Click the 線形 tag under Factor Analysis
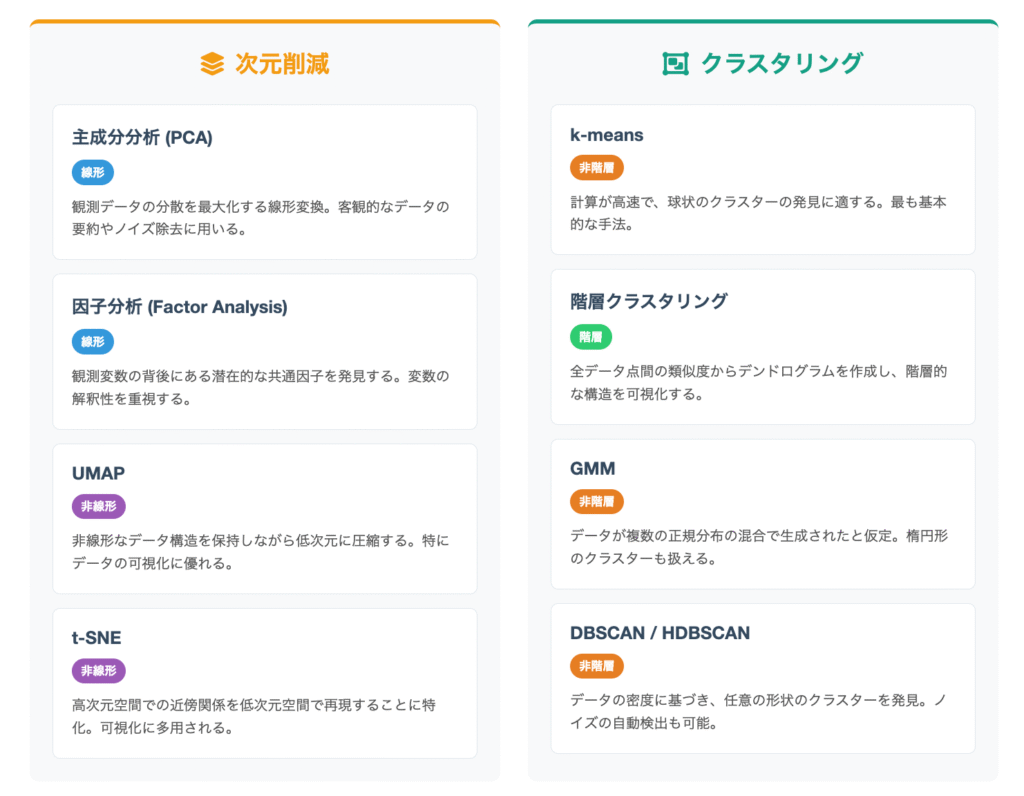The height and width of the screenshot is (796, 1024). (x=93, y=342)
